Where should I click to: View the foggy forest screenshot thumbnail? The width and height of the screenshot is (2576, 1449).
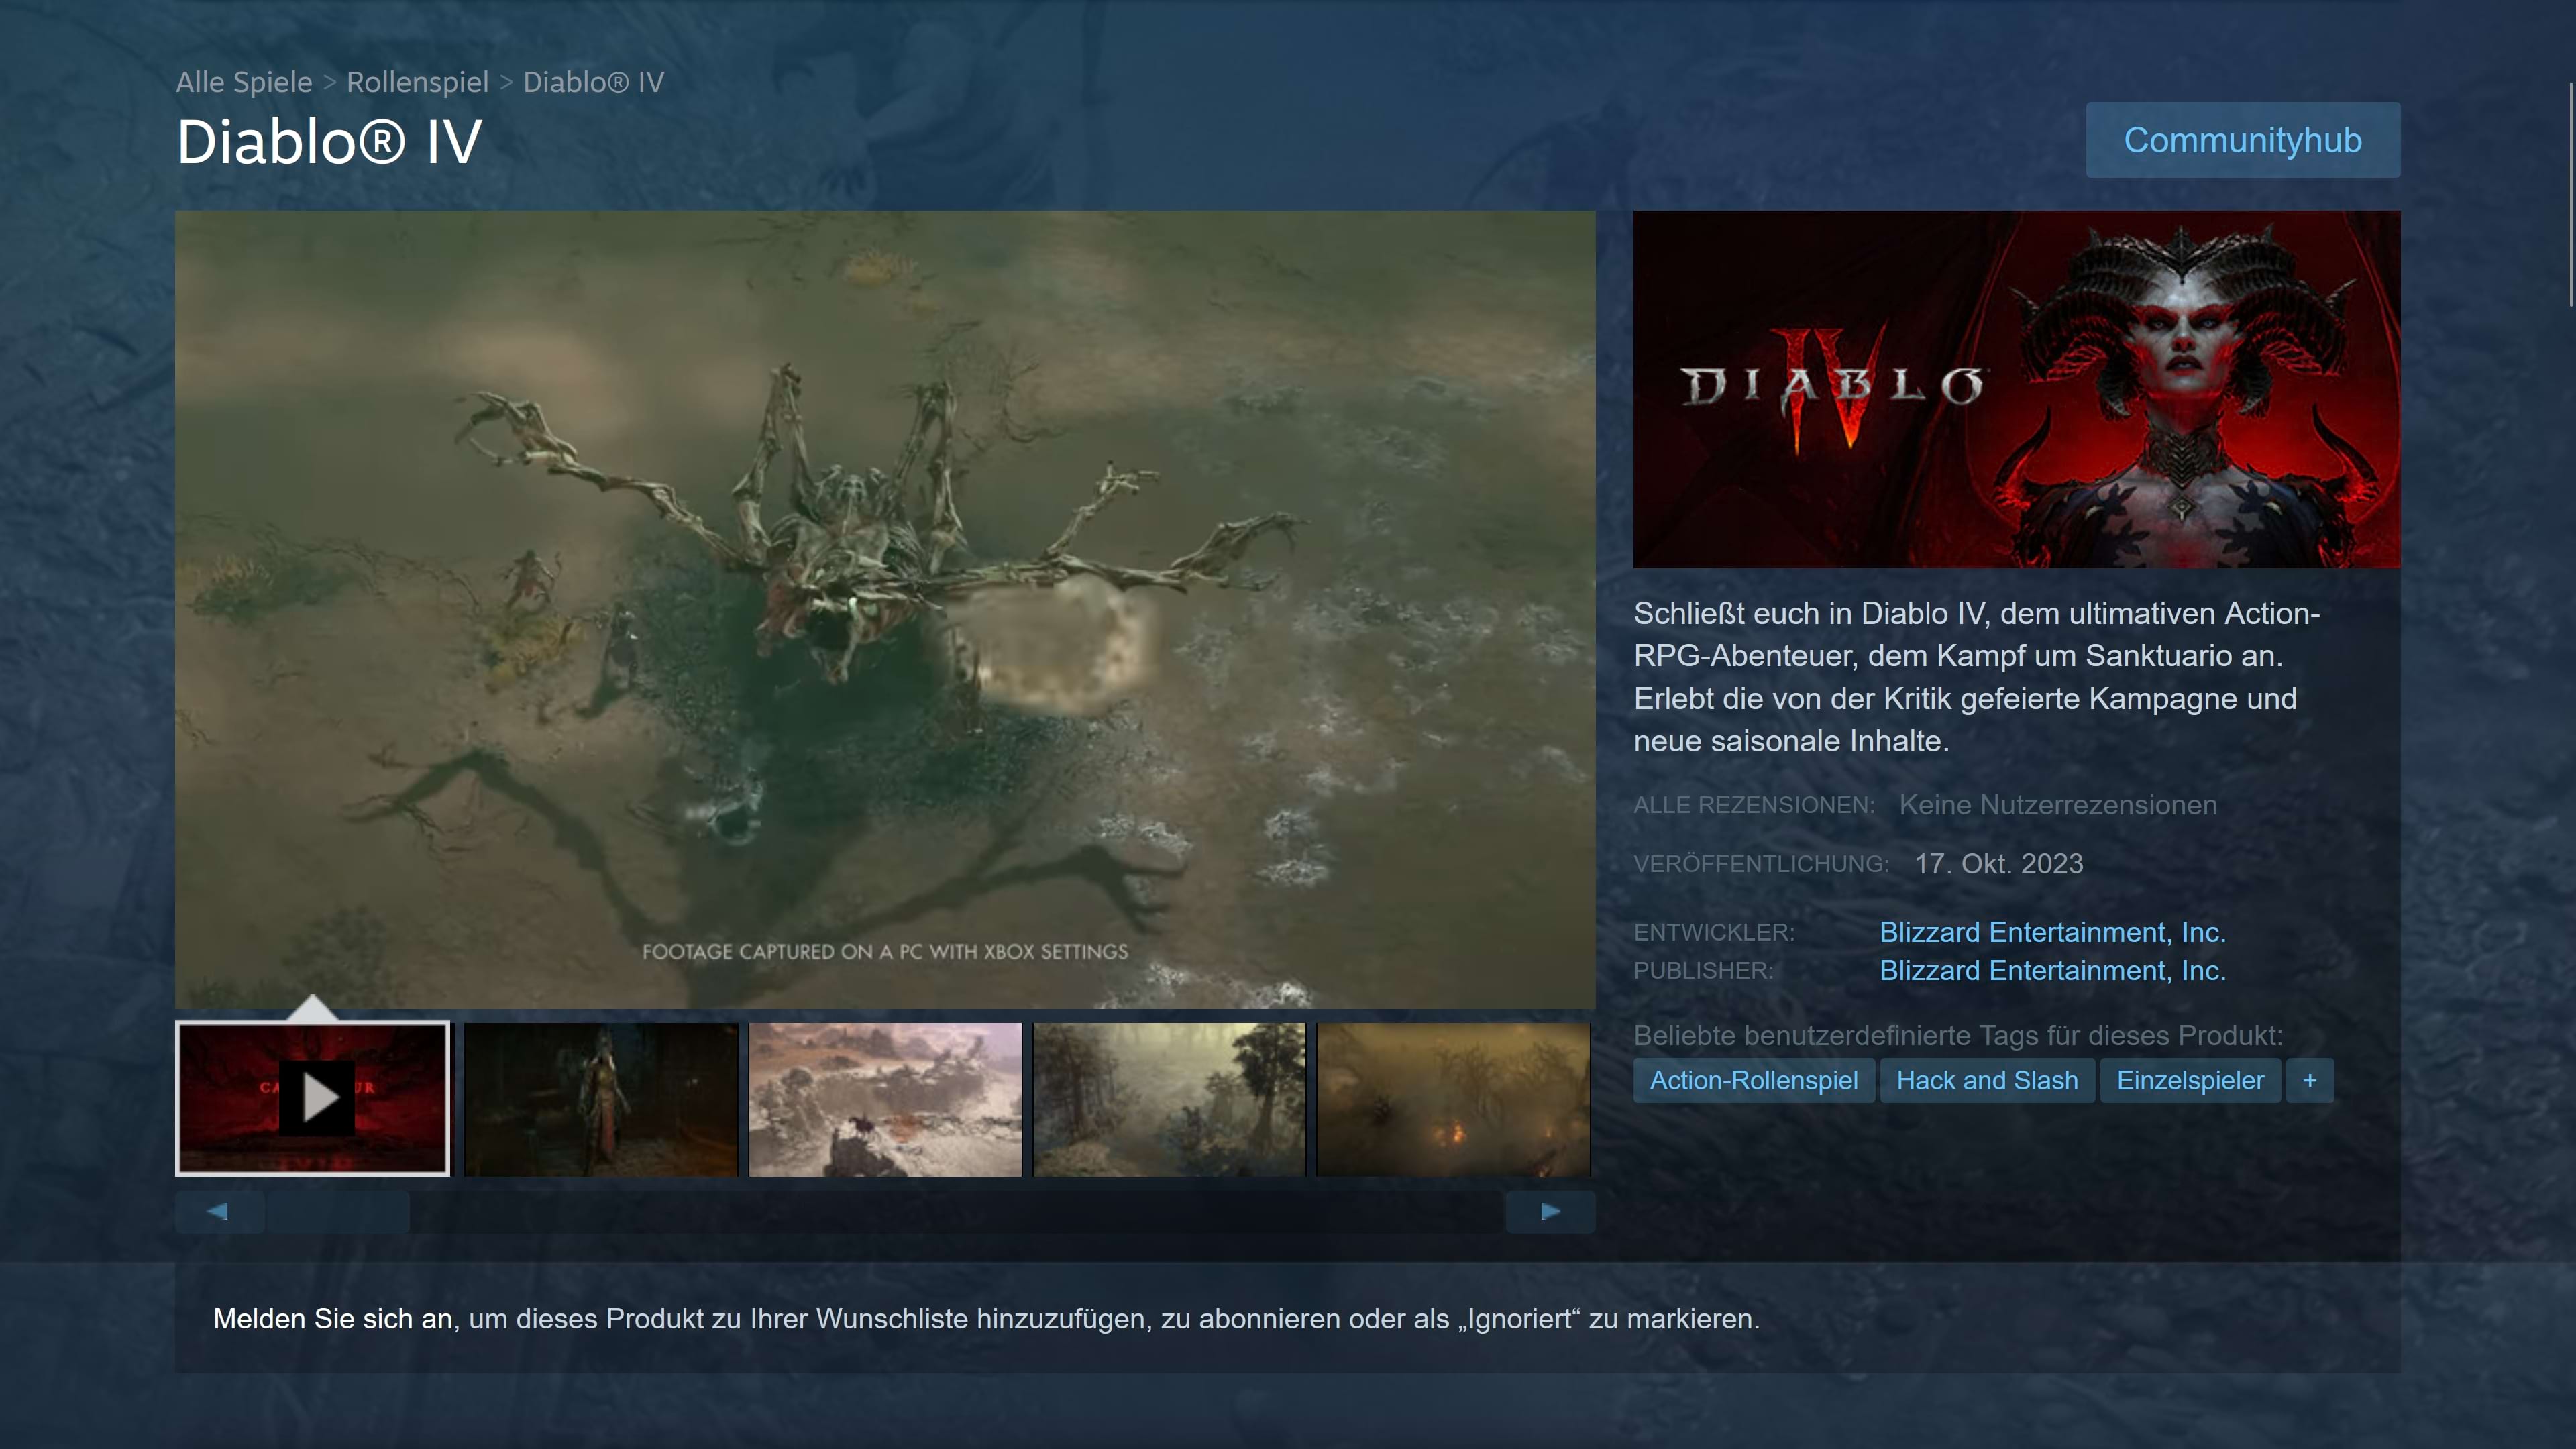point(1169,1098)
